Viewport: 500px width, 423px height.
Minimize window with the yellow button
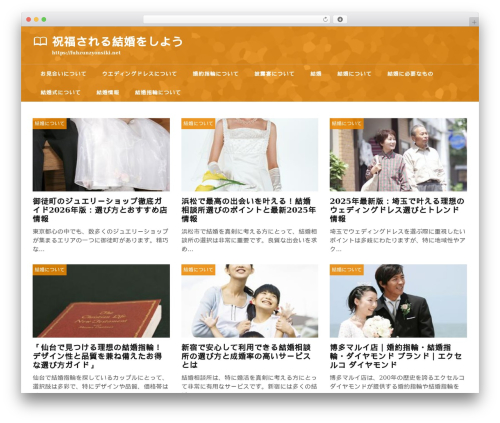(x=36, y=20)
